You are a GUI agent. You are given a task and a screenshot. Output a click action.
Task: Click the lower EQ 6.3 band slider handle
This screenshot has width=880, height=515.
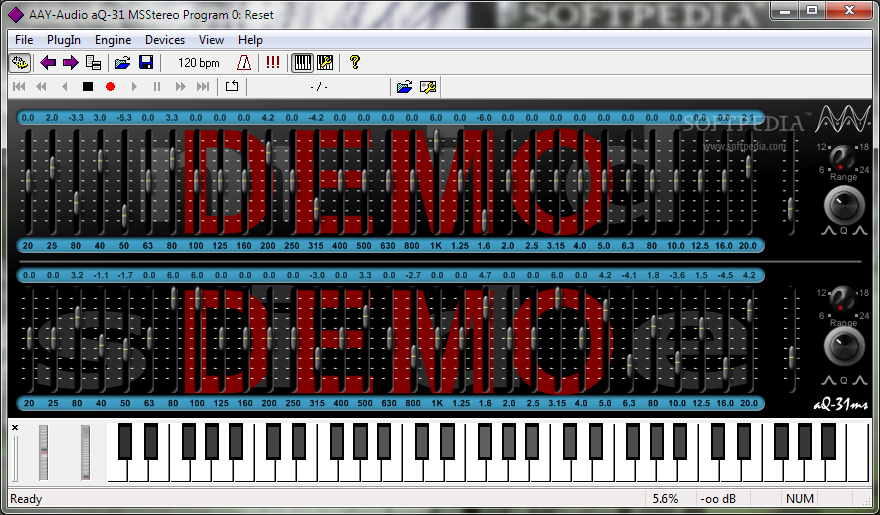click(x=629, y=366)
